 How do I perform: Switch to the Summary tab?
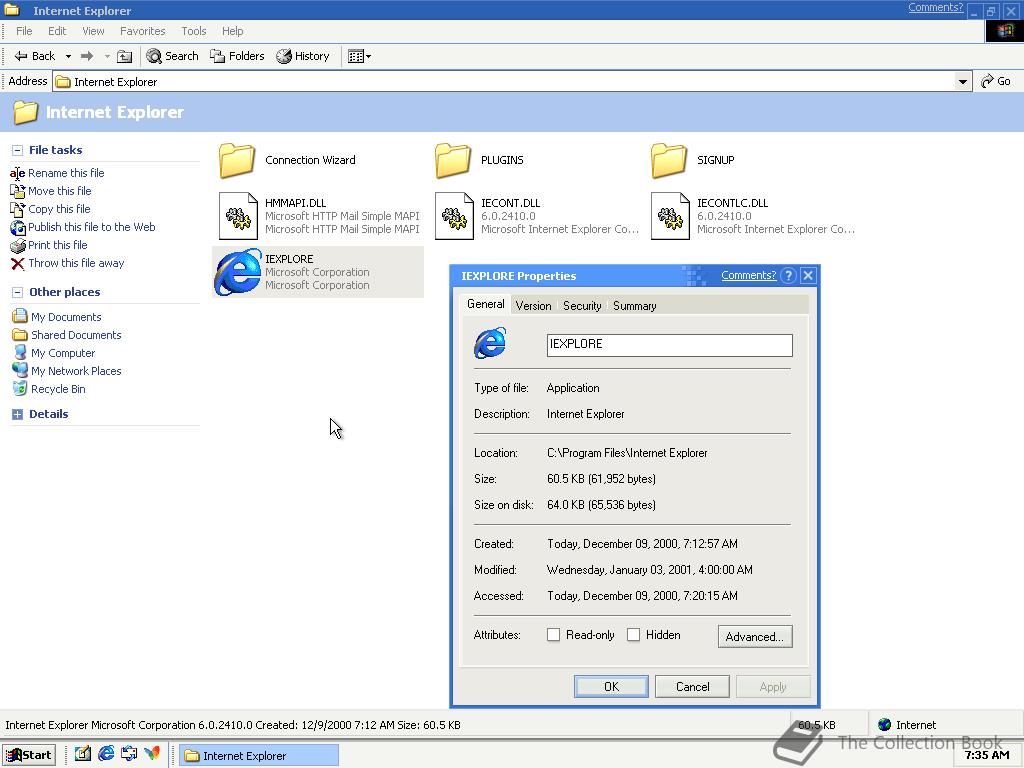(x=634, y=306)
